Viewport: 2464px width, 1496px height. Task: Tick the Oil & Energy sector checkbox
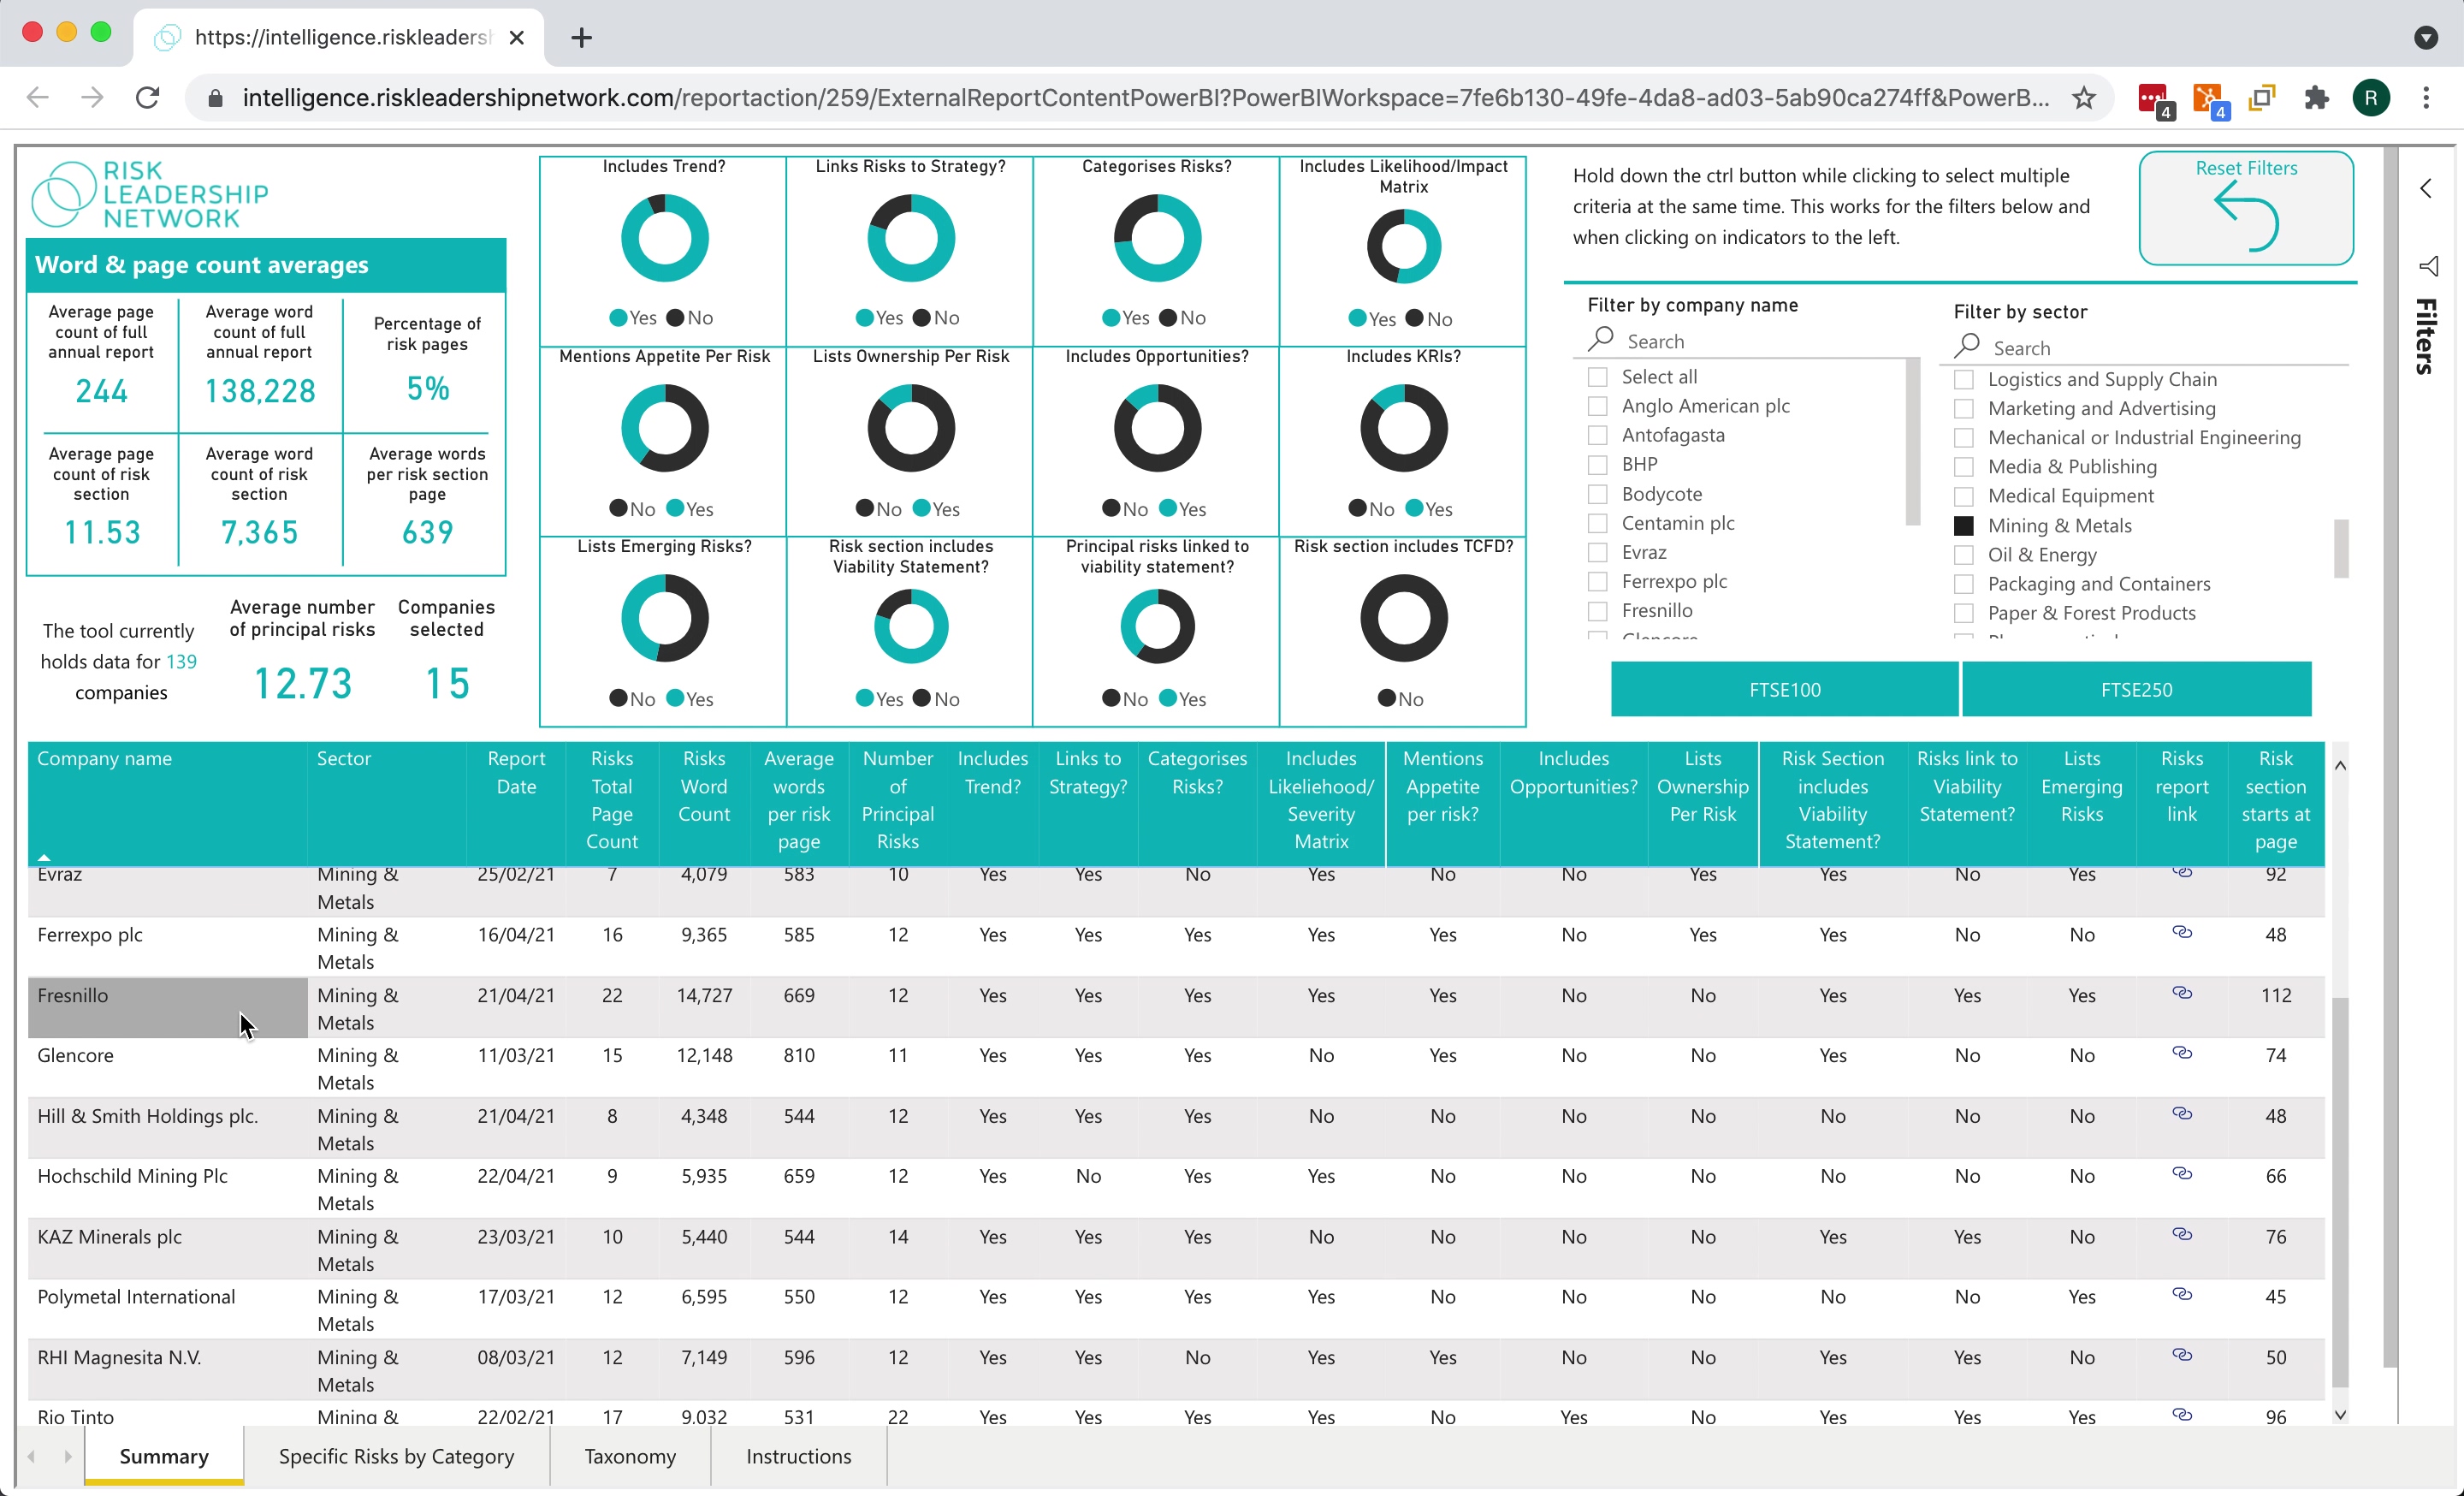(x=1964, y=555)
